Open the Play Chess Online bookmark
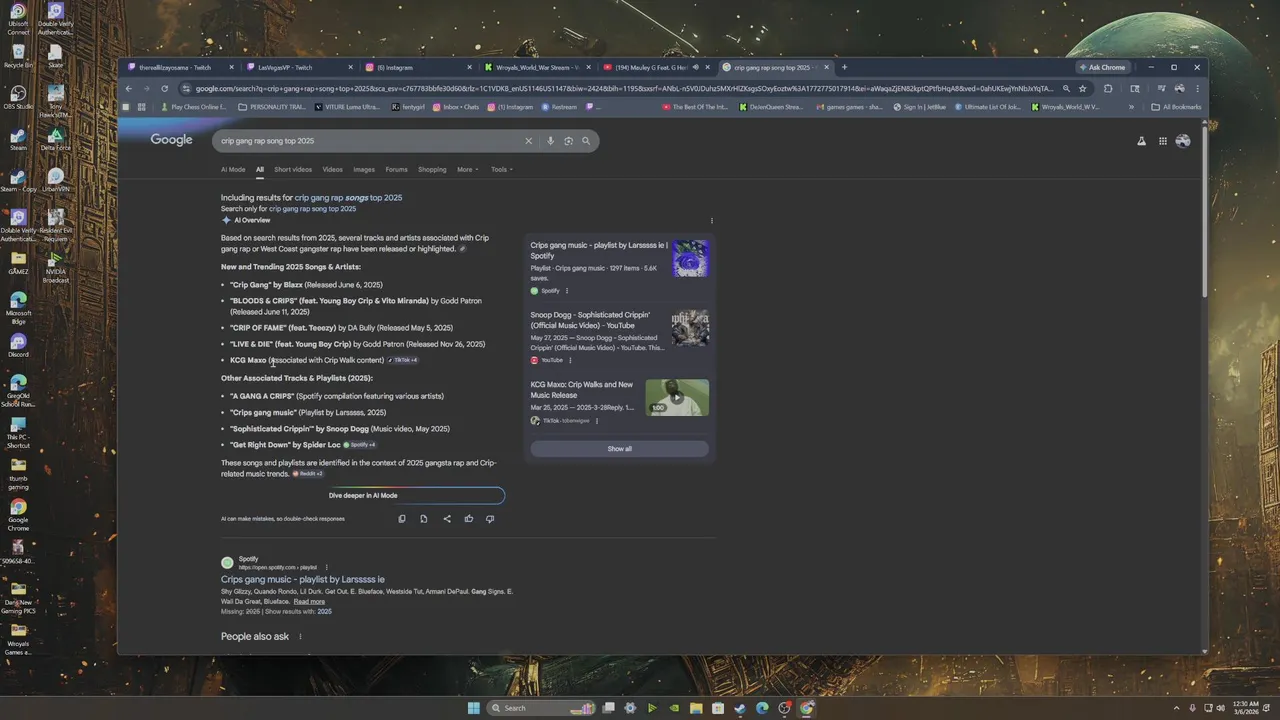 click(x=193, y=107)
